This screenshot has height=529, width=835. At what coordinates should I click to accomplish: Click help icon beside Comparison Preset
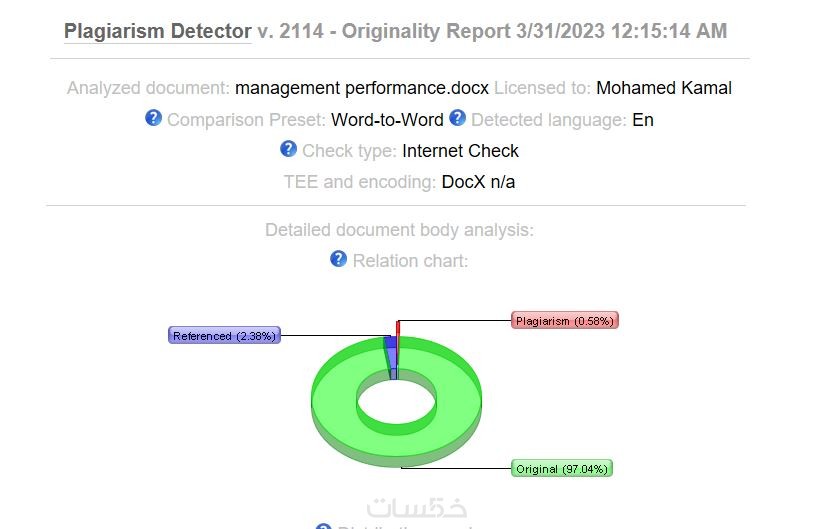(x=153, y=118)
